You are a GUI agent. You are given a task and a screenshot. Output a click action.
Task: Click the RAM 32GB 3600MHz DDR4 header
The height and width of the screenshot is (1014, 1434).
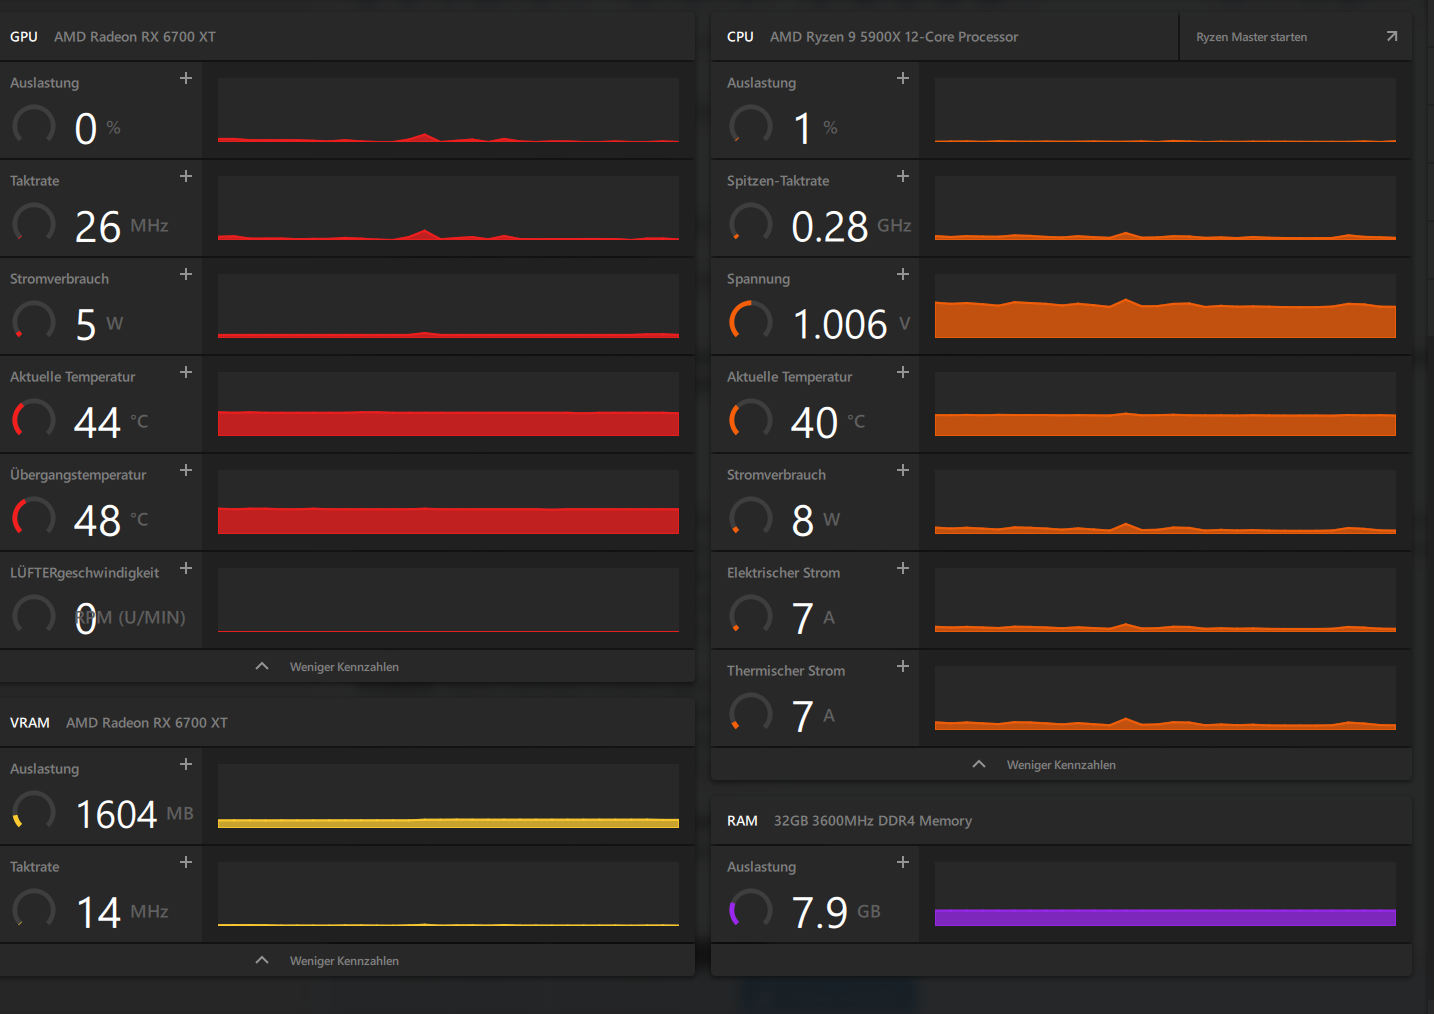pos(849,821)
